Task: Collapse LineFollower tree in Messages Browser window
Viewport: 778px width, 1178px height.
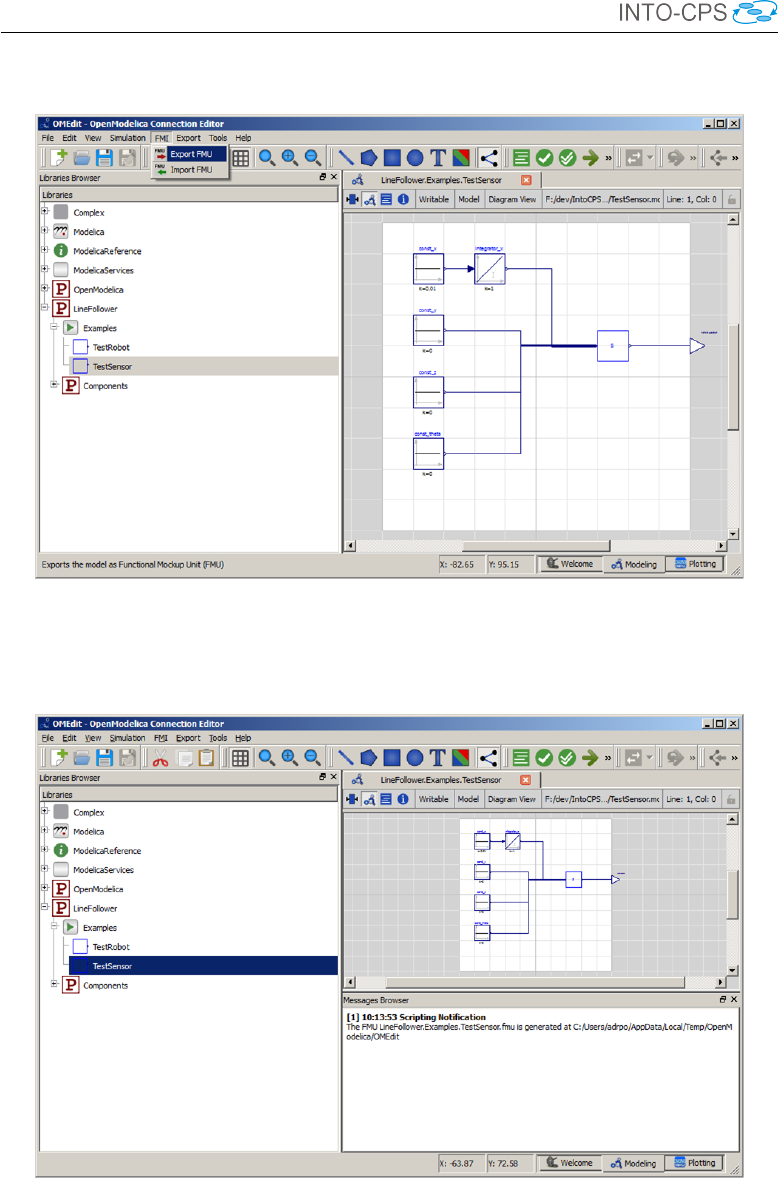Action: click(44, 907)
